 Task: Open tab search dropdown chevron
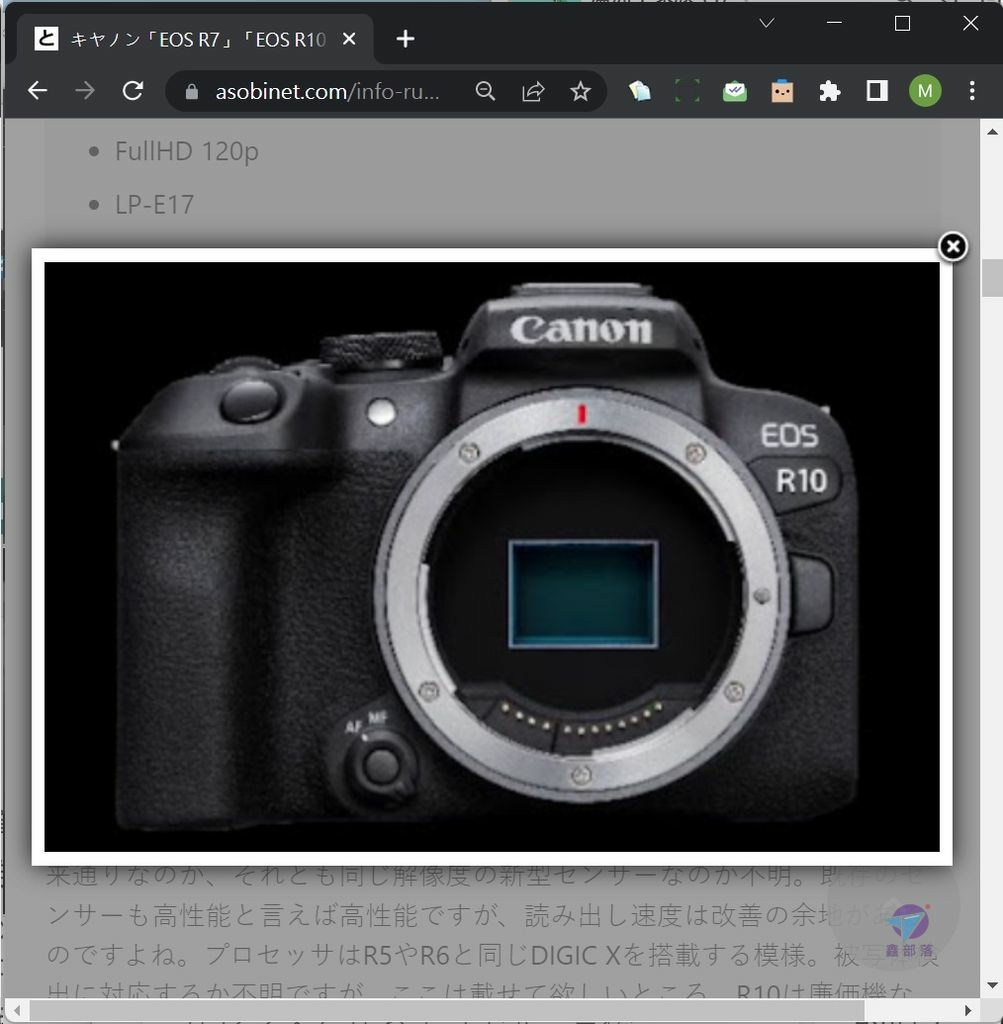coord(767,24)
